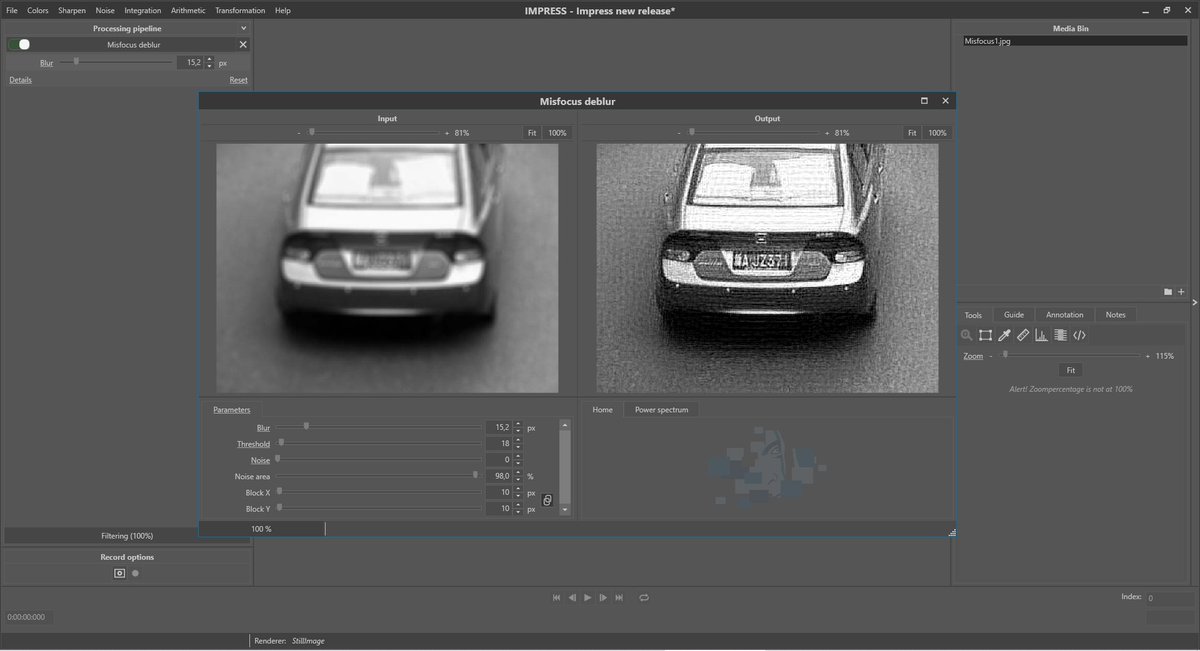This screenshot has height=651, width=1200.
Task: Close the Misfocus deblur dialog
Action: [945, 101]
